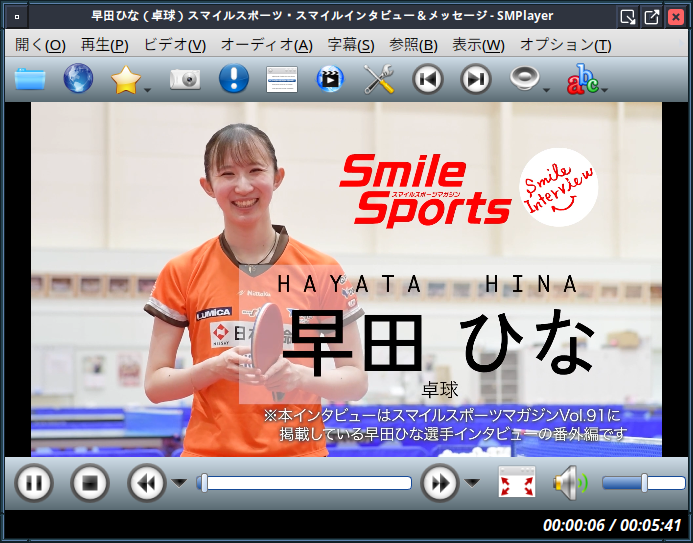
Task: Click the audio speaker toolbar icon
Action: [x=525, y=78]
